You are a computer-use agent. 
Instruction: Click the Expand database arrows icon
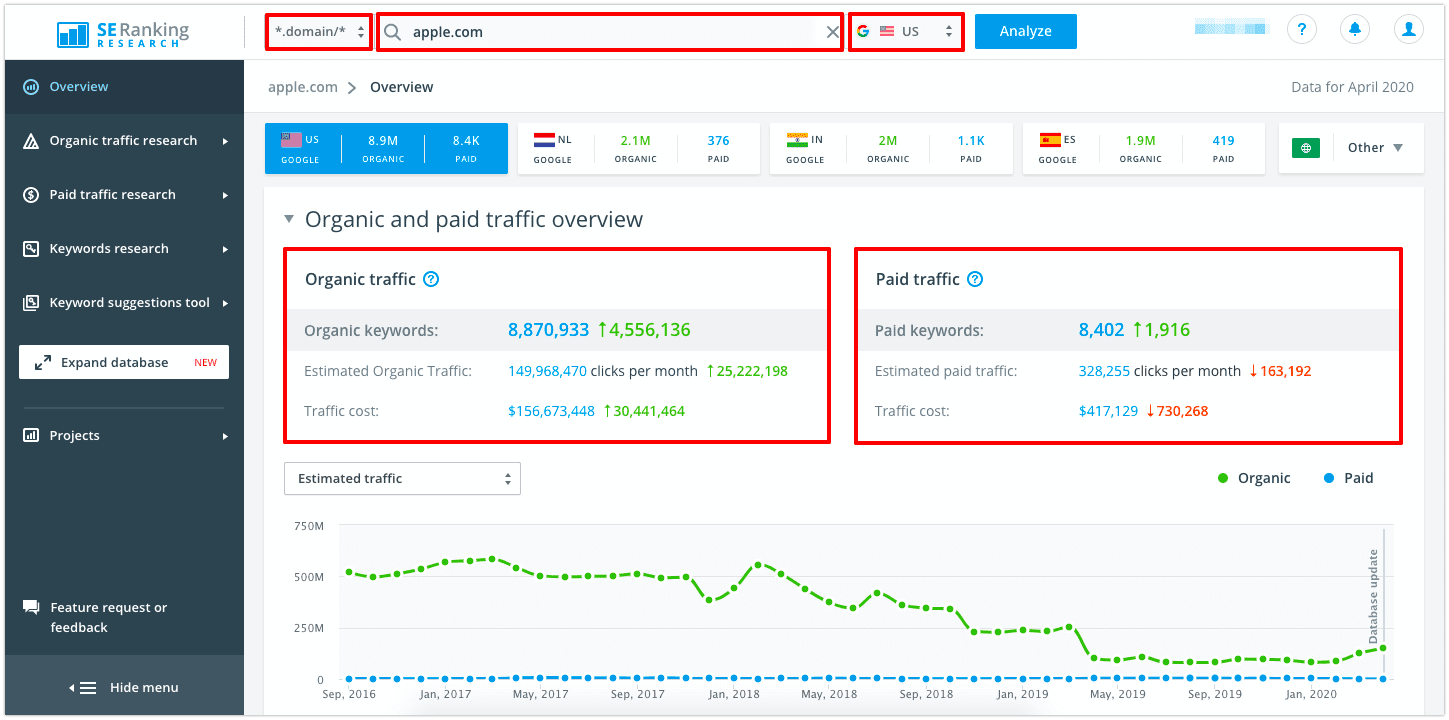tap(43, 363)
